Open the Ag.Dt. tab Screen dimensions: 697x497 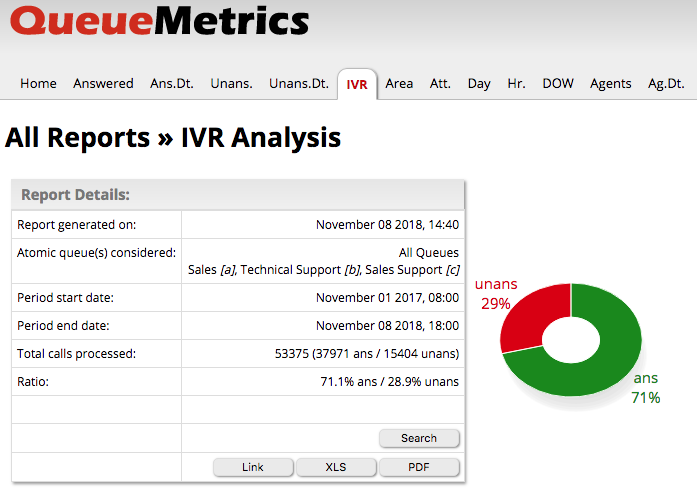point(666,84)
